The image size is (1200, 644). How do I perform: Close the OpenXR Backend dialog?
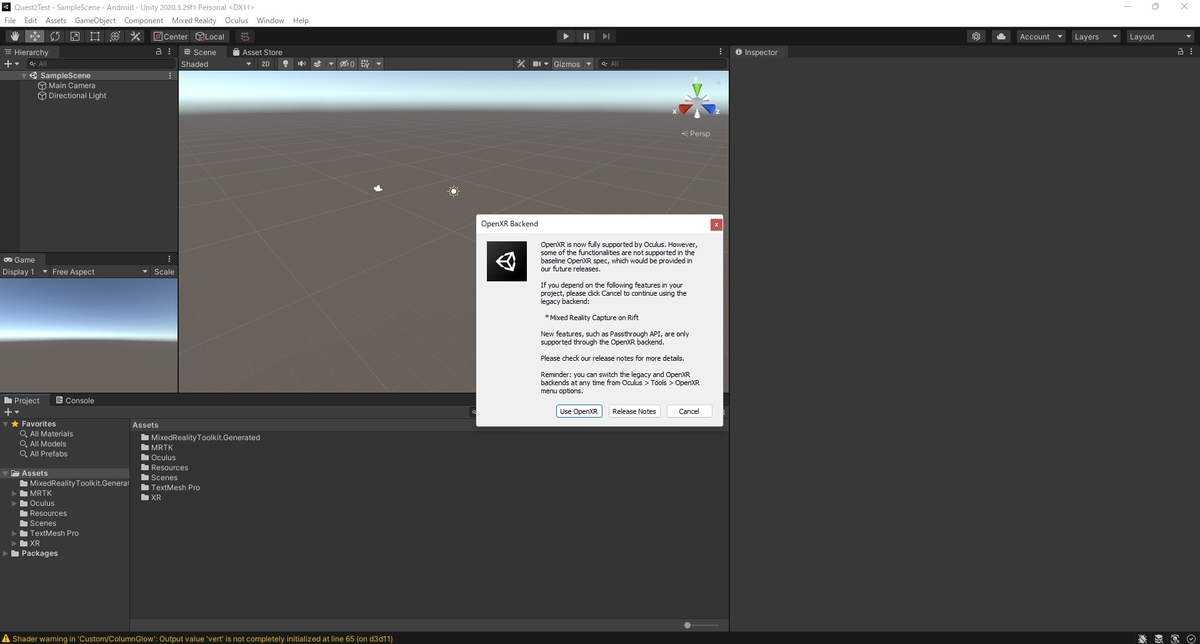tap(716, 224)
